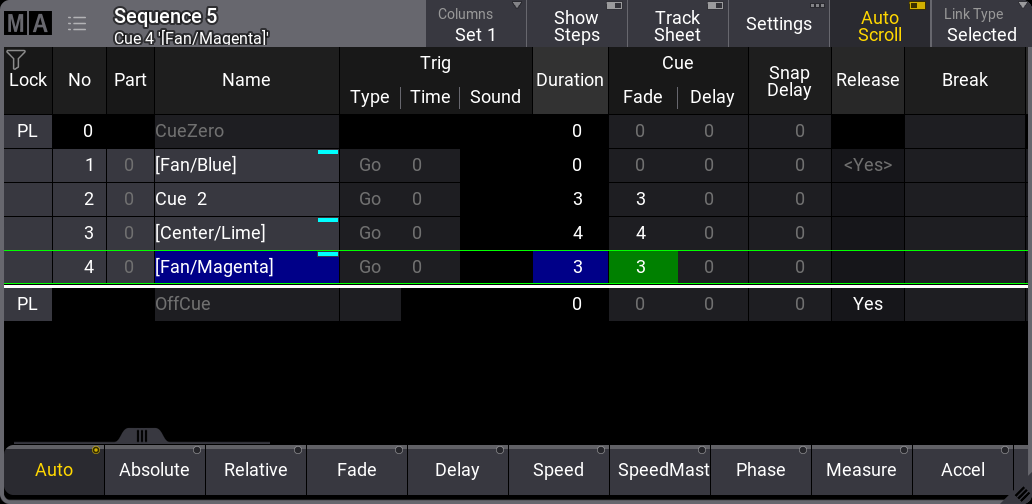Disable Auto Scroll
Image resolution: width=1032 pixels, height=504 pixels.
click(879, 25)
